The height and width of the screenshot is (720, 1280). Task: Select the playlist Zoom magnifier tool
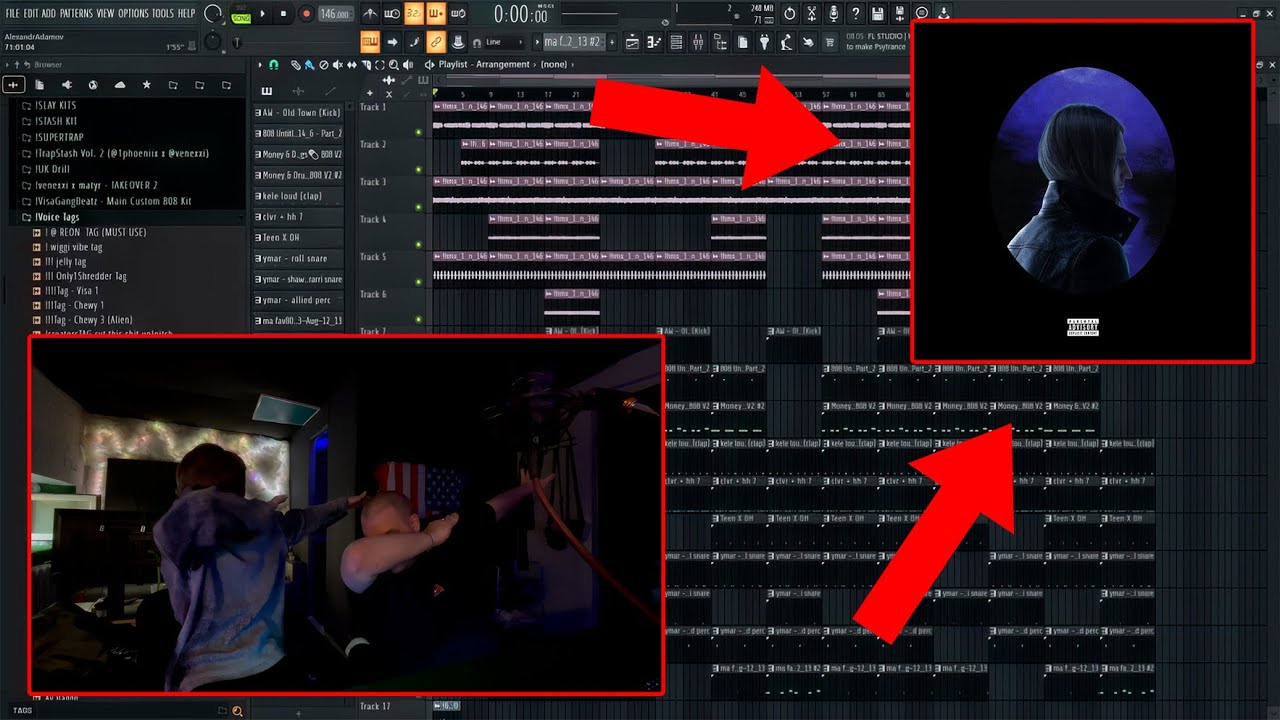(x=394, y=64)
